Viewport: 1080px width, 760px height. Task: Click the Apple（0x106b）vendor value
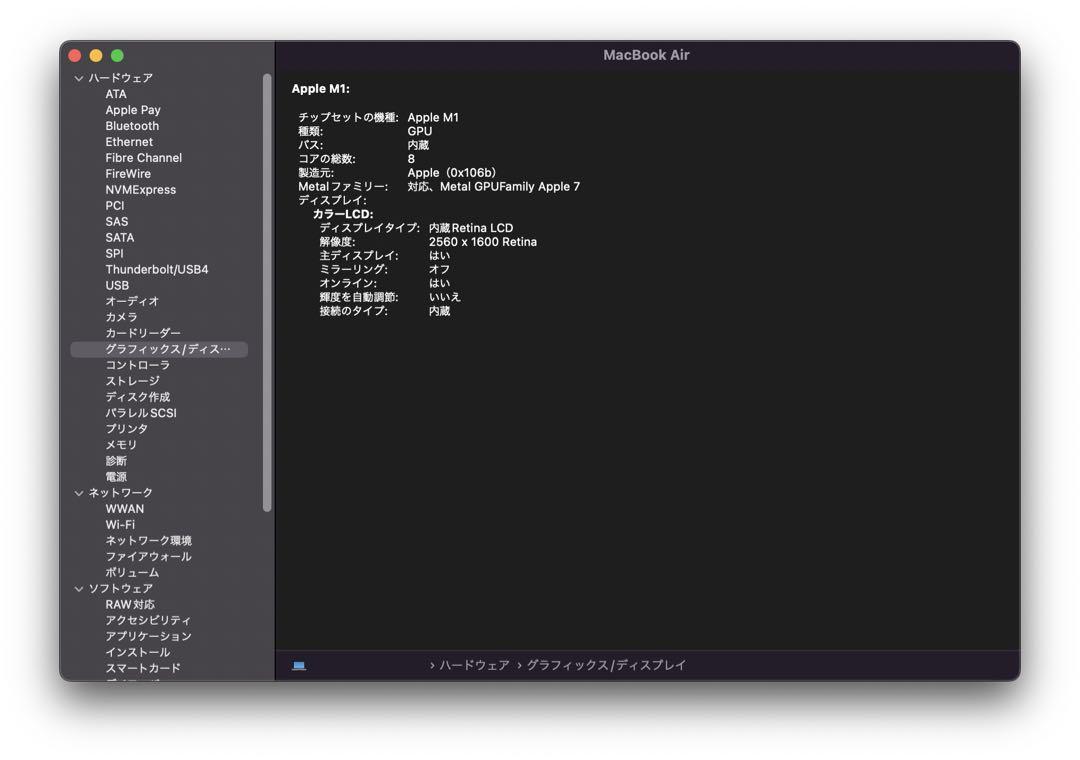coord(452,173)
